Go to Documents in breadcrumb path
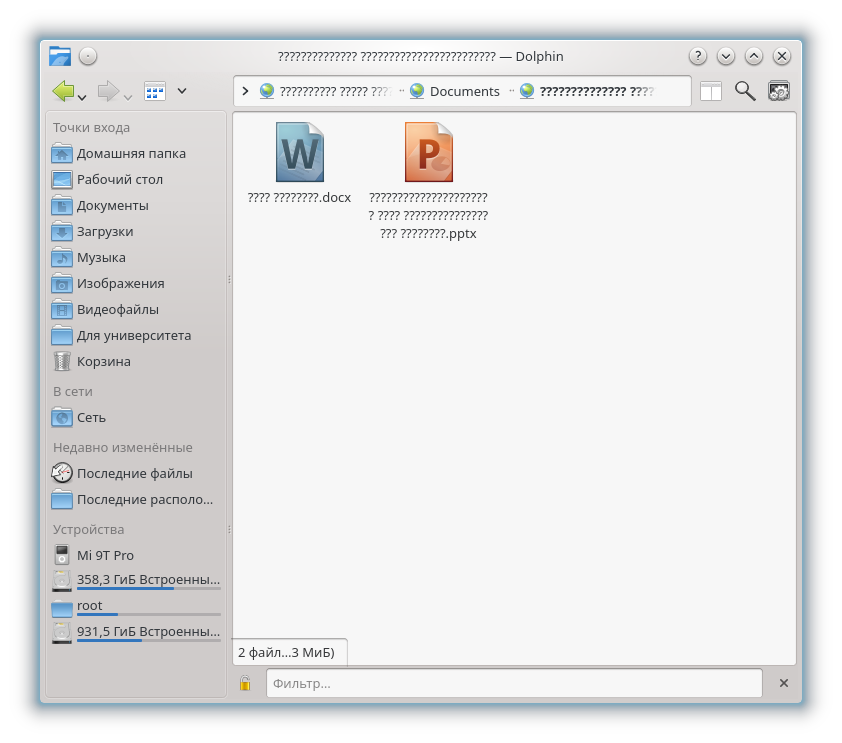 coord(464,91)
